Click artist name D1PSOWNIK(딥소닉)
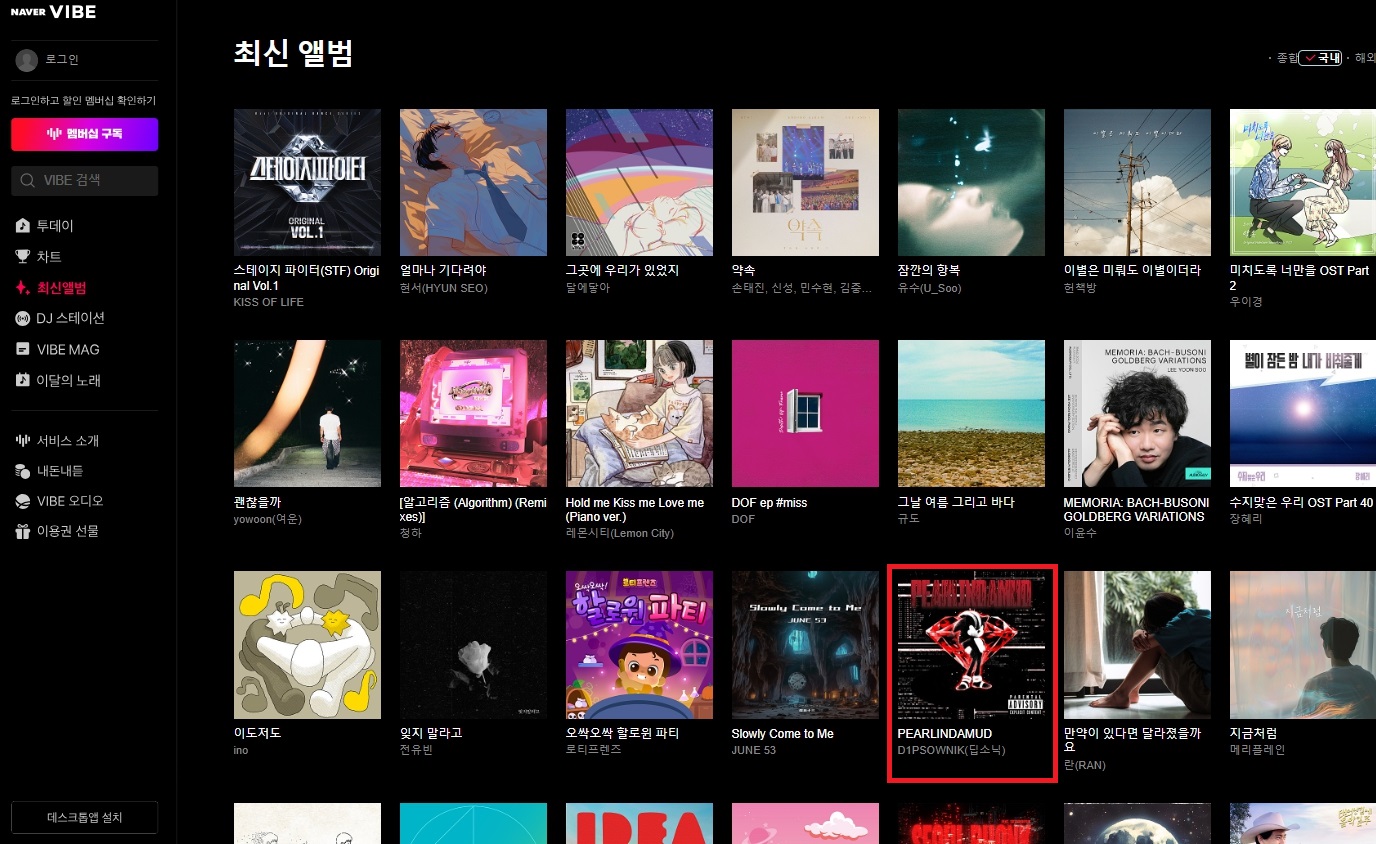 click(x=951, y=750)
